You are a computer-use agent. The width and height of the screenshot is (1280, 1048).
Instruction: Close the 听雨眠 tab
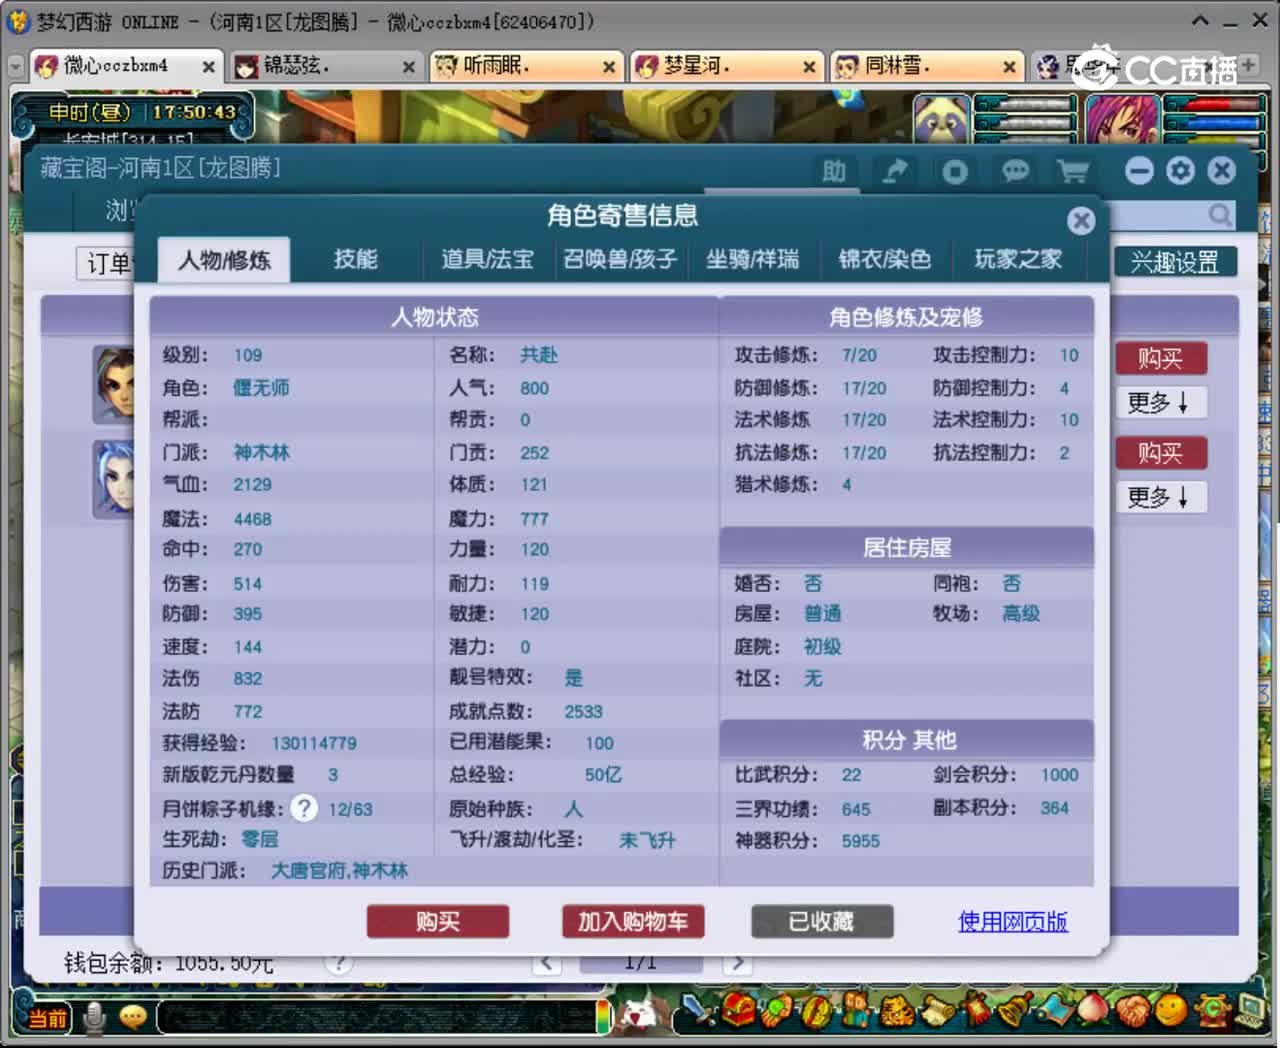tap(609, 67)
